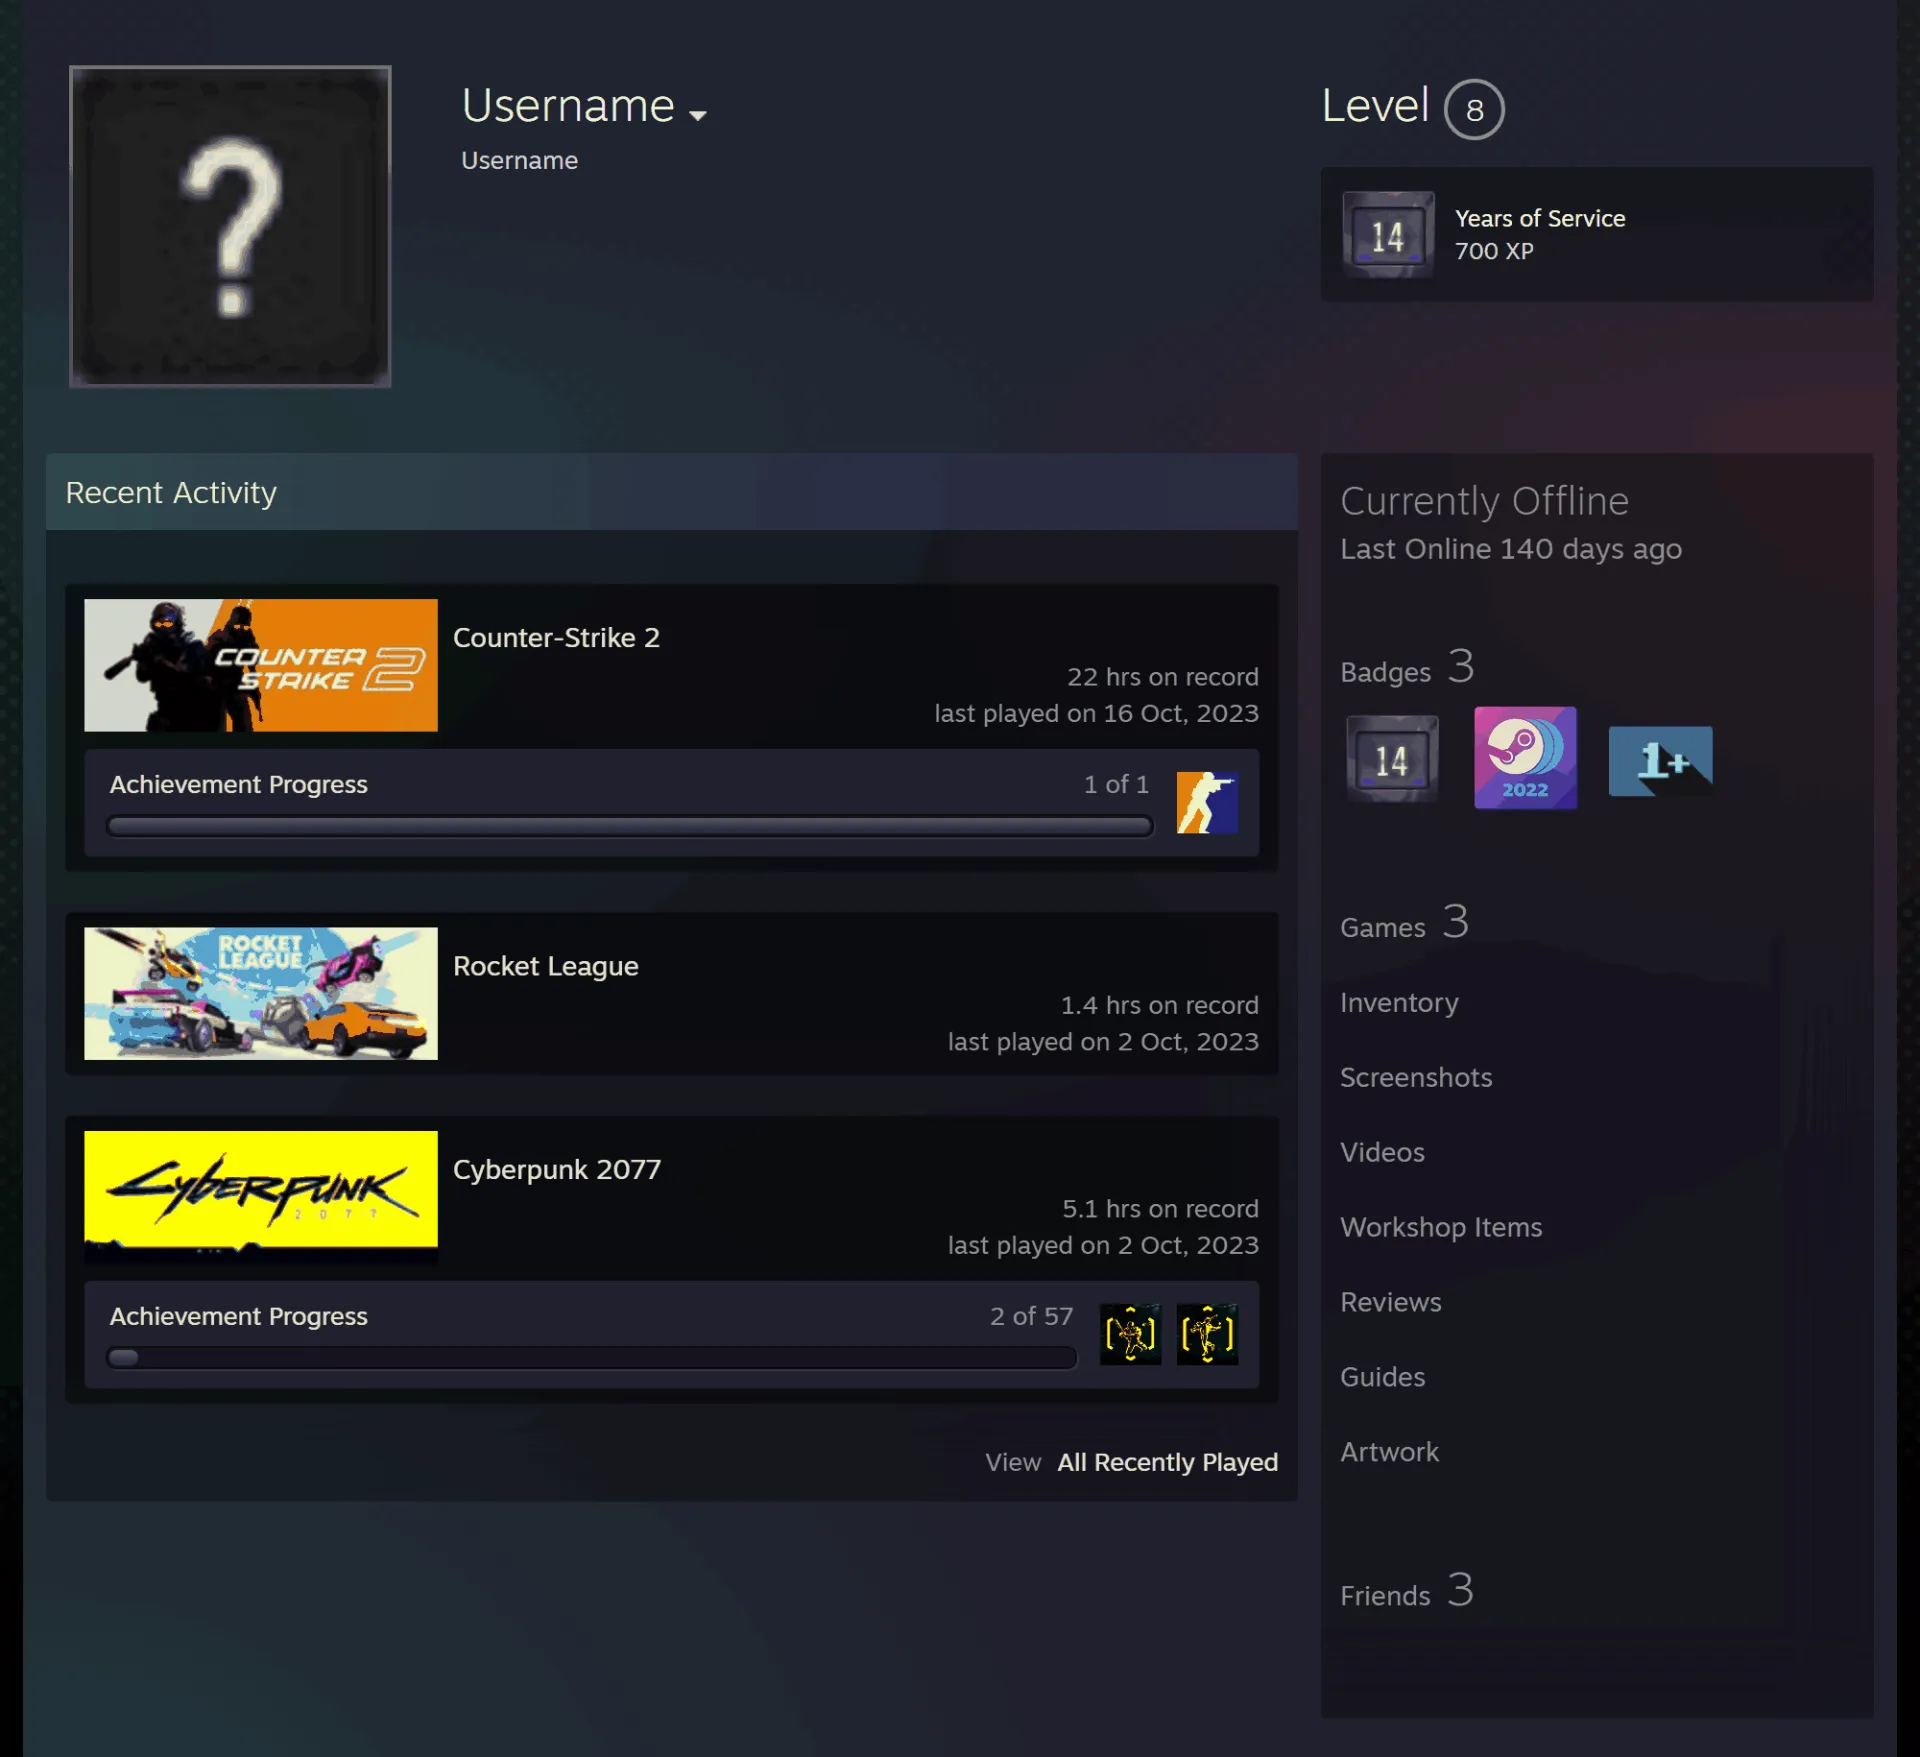Click the '22 hrs on record' text
1920x1757 pixels.
pyautogui.click(x=1163, y=677)
